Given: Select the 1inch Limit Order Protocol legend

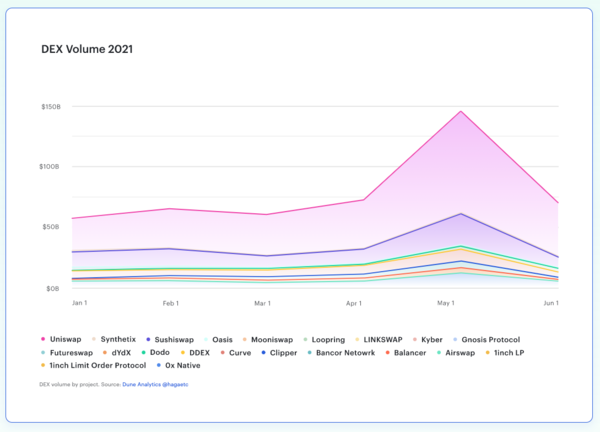Looking at the screenshot, I should [x=93, y=365].
